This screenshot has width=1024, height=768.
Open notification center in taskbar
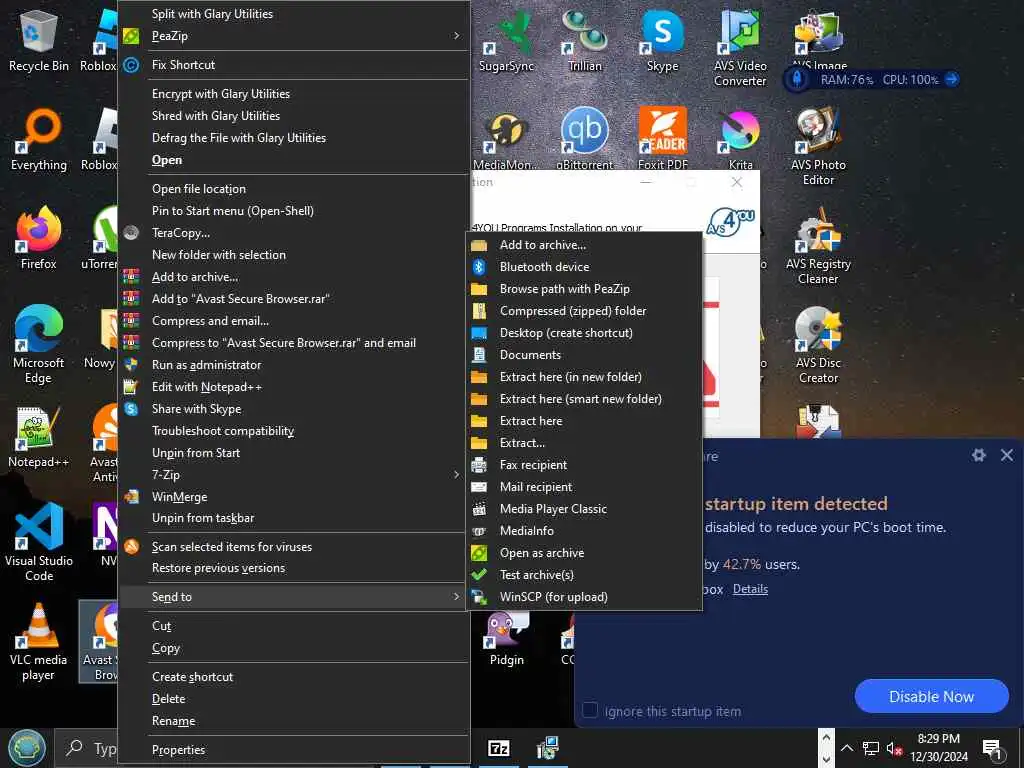click(x=992, y=748)
